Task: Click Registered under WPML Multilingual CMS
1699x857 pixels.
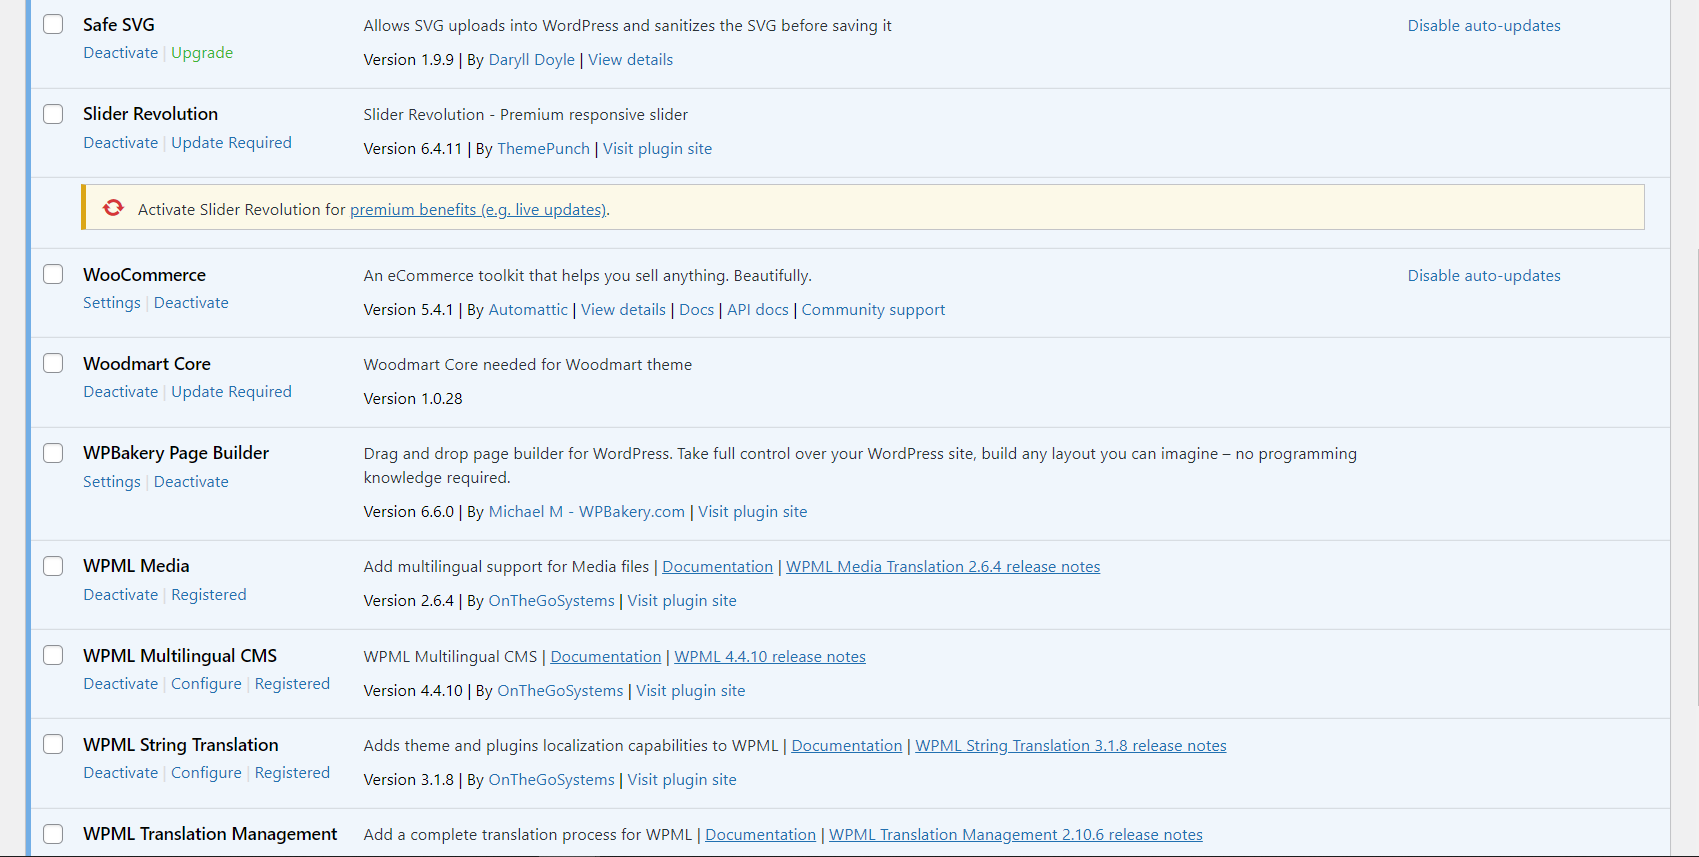Action: 292,684
